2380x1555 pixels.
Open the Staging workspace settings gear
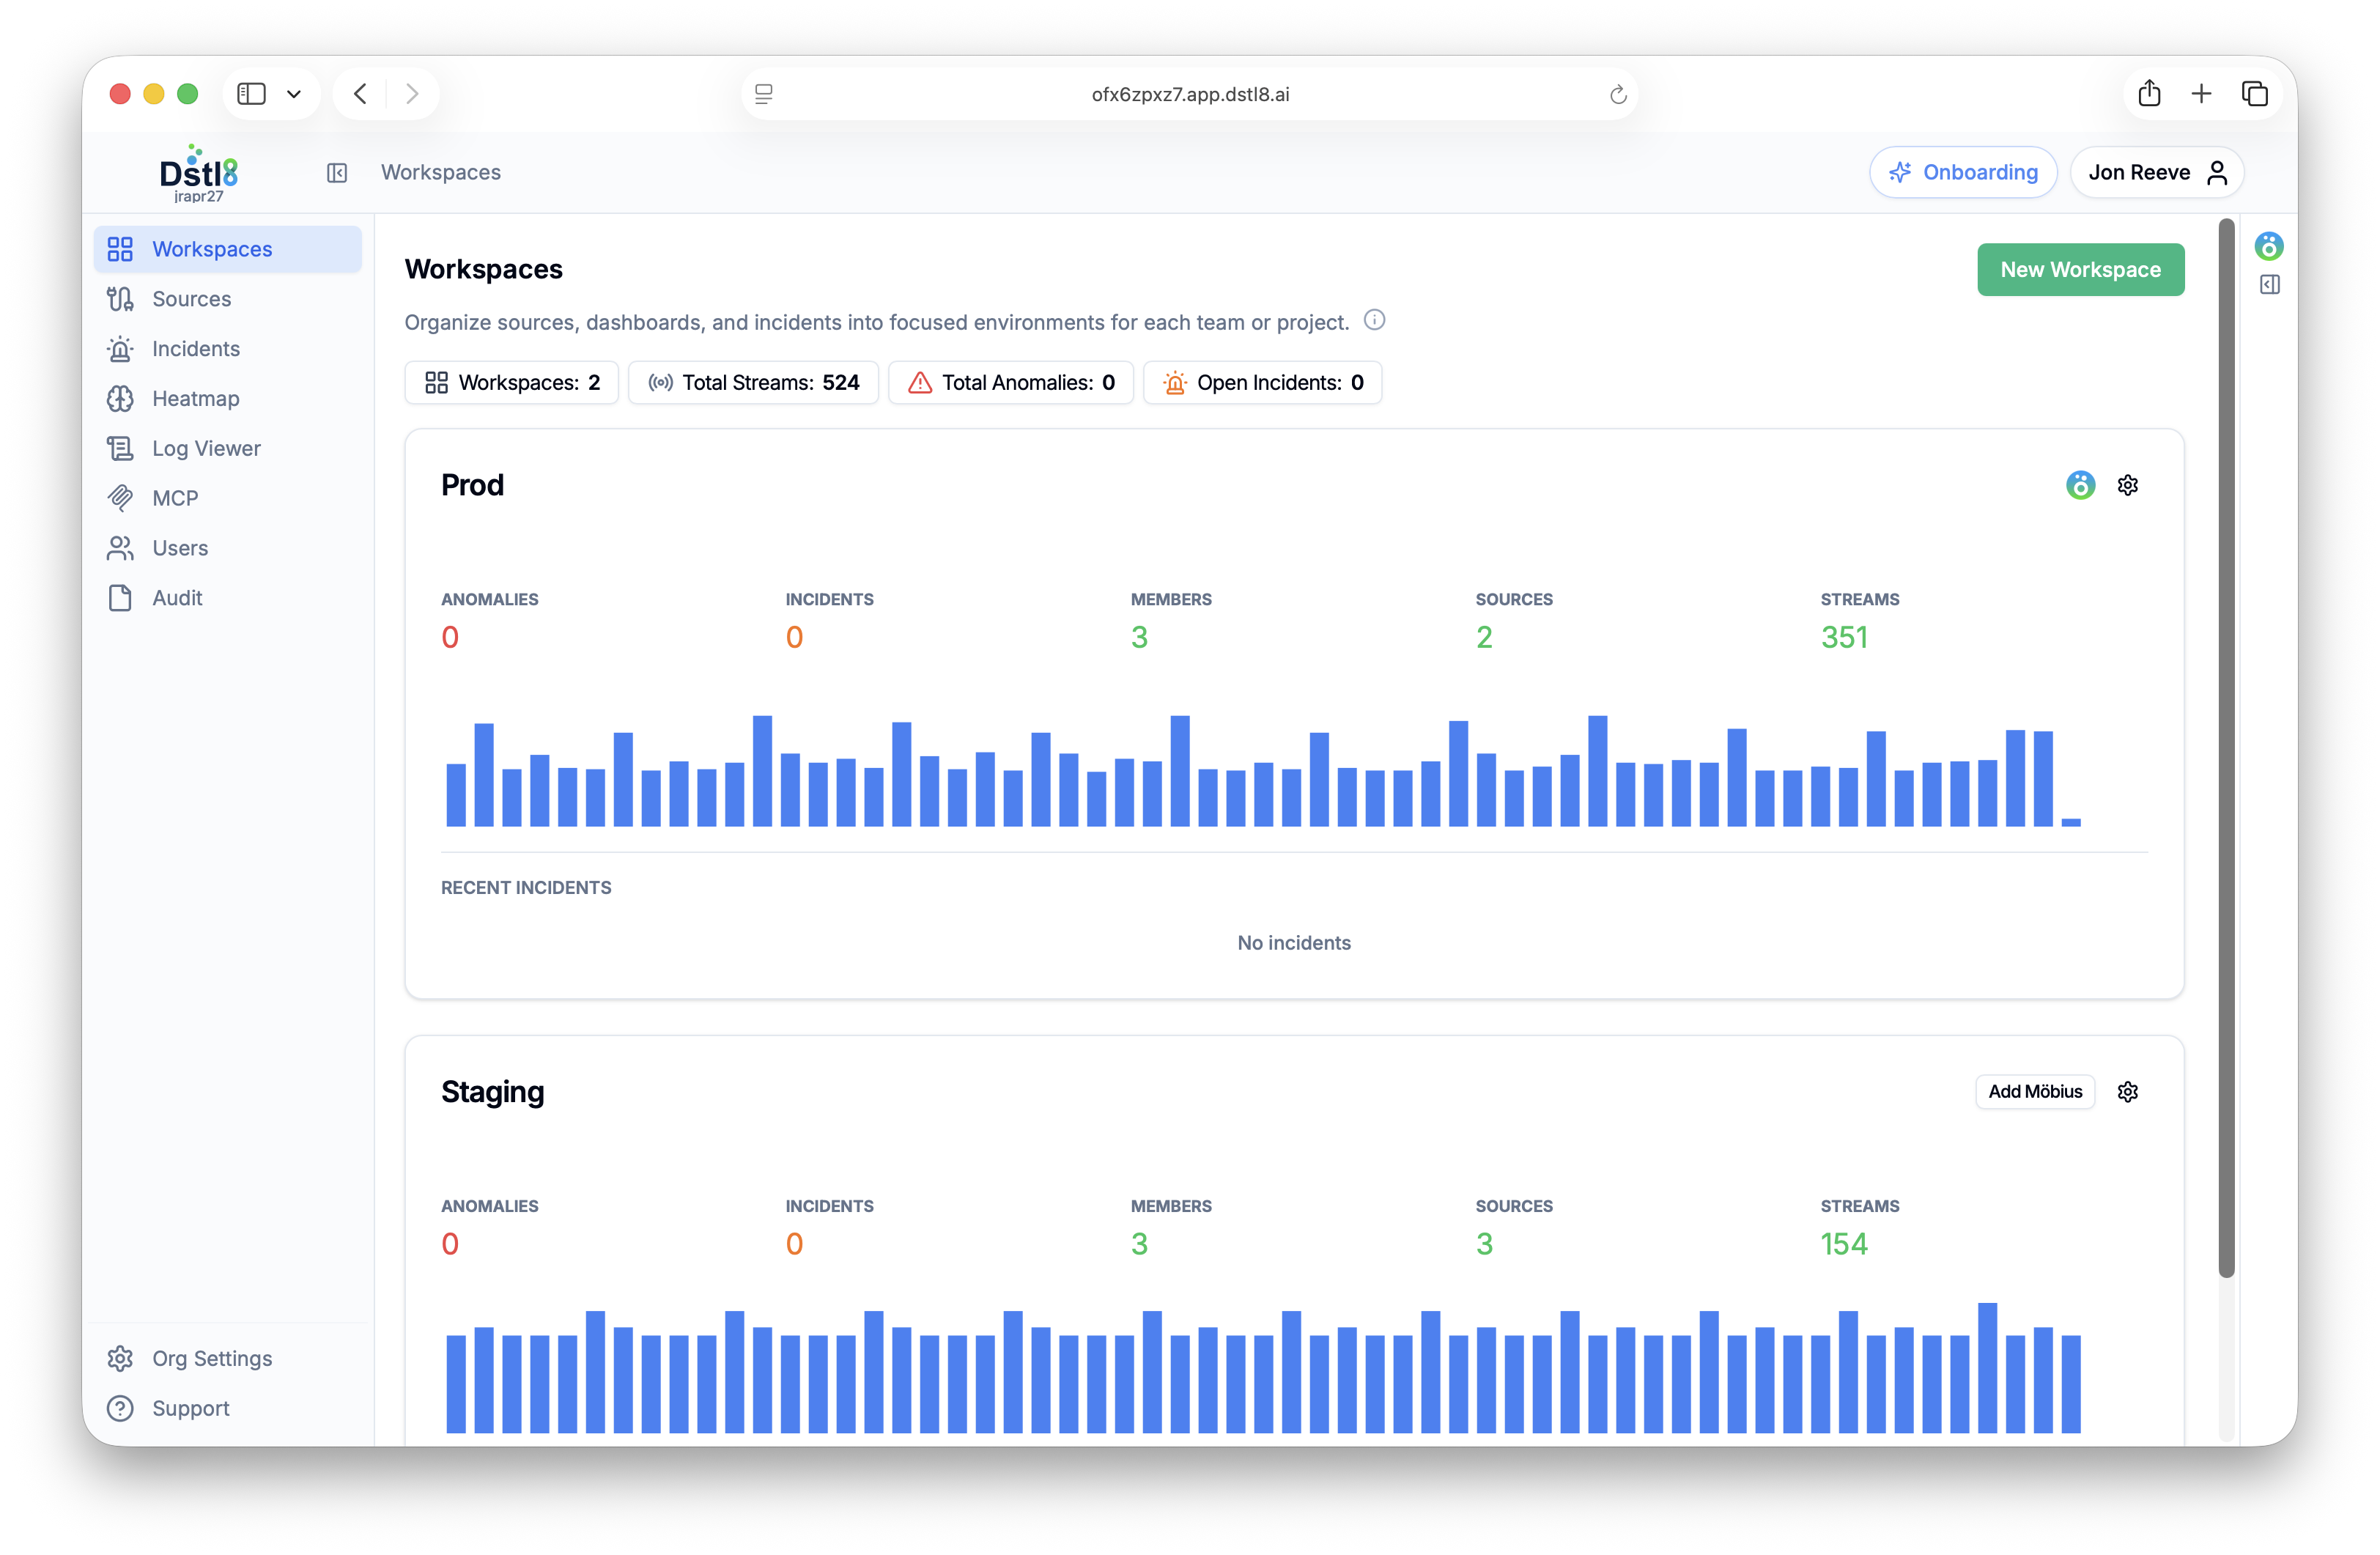[x=2127, y=1091]
